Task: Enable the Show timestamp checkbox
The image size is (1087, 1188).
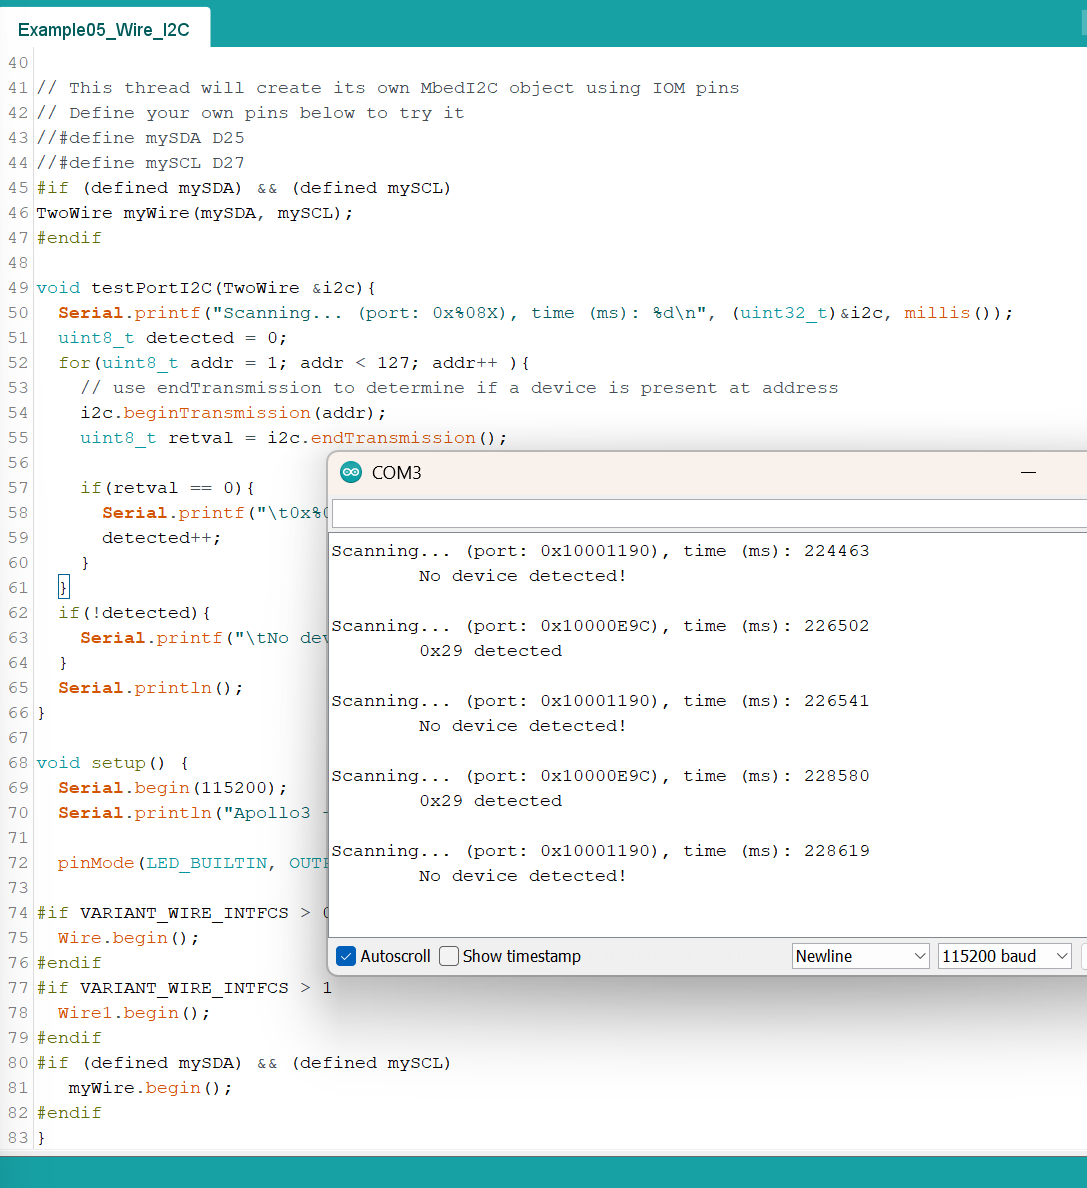Action: (450, 956)
